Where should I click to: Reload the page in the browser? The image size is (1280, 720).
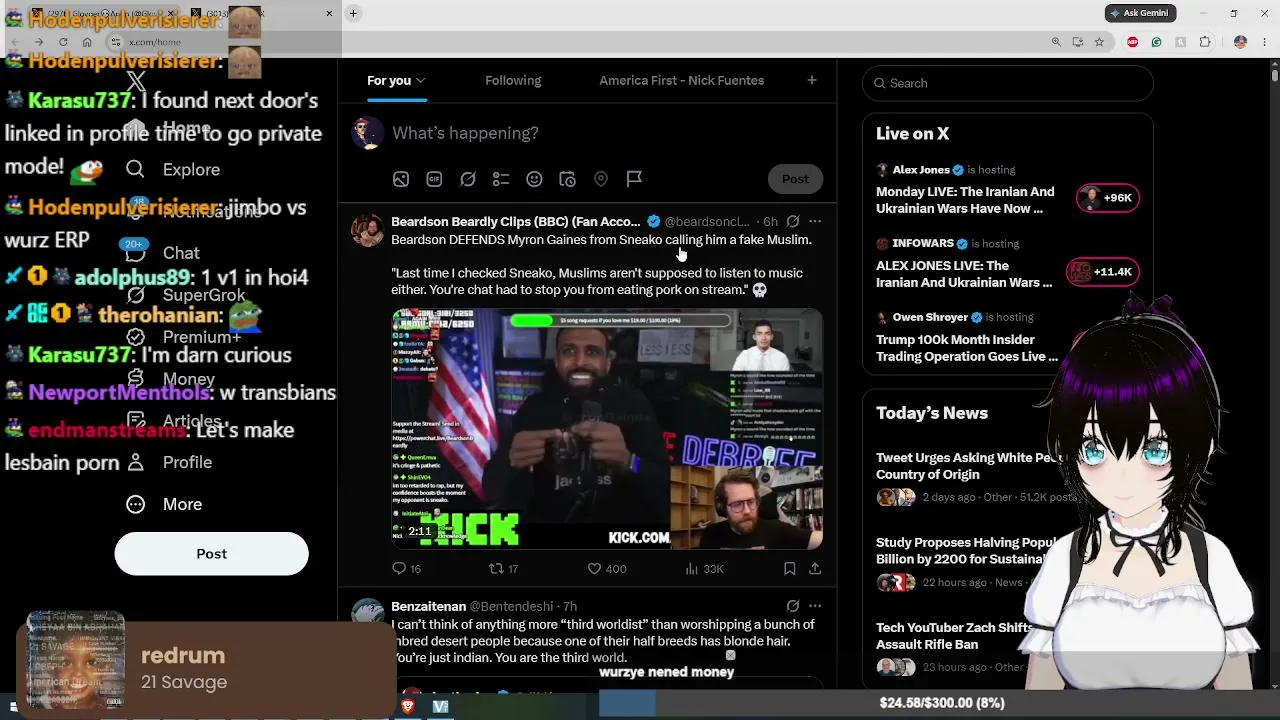pos(63,42)
